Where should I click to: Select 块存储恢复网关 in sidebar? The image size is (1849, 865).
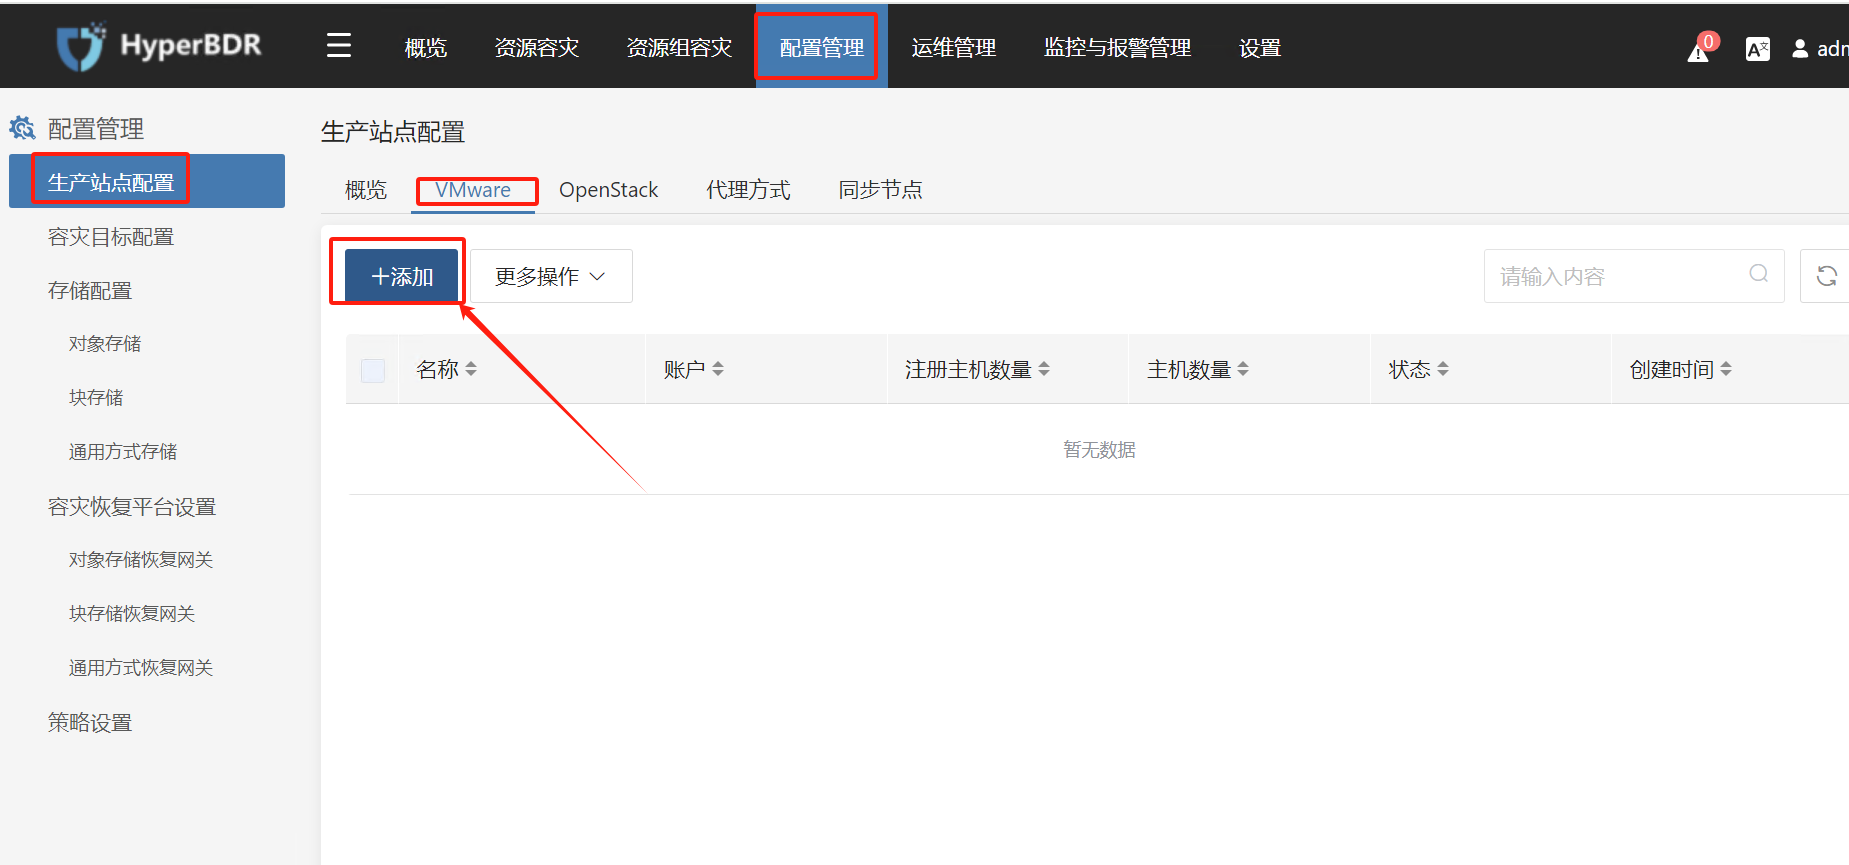pyautogui.click(x=132, y=614)
